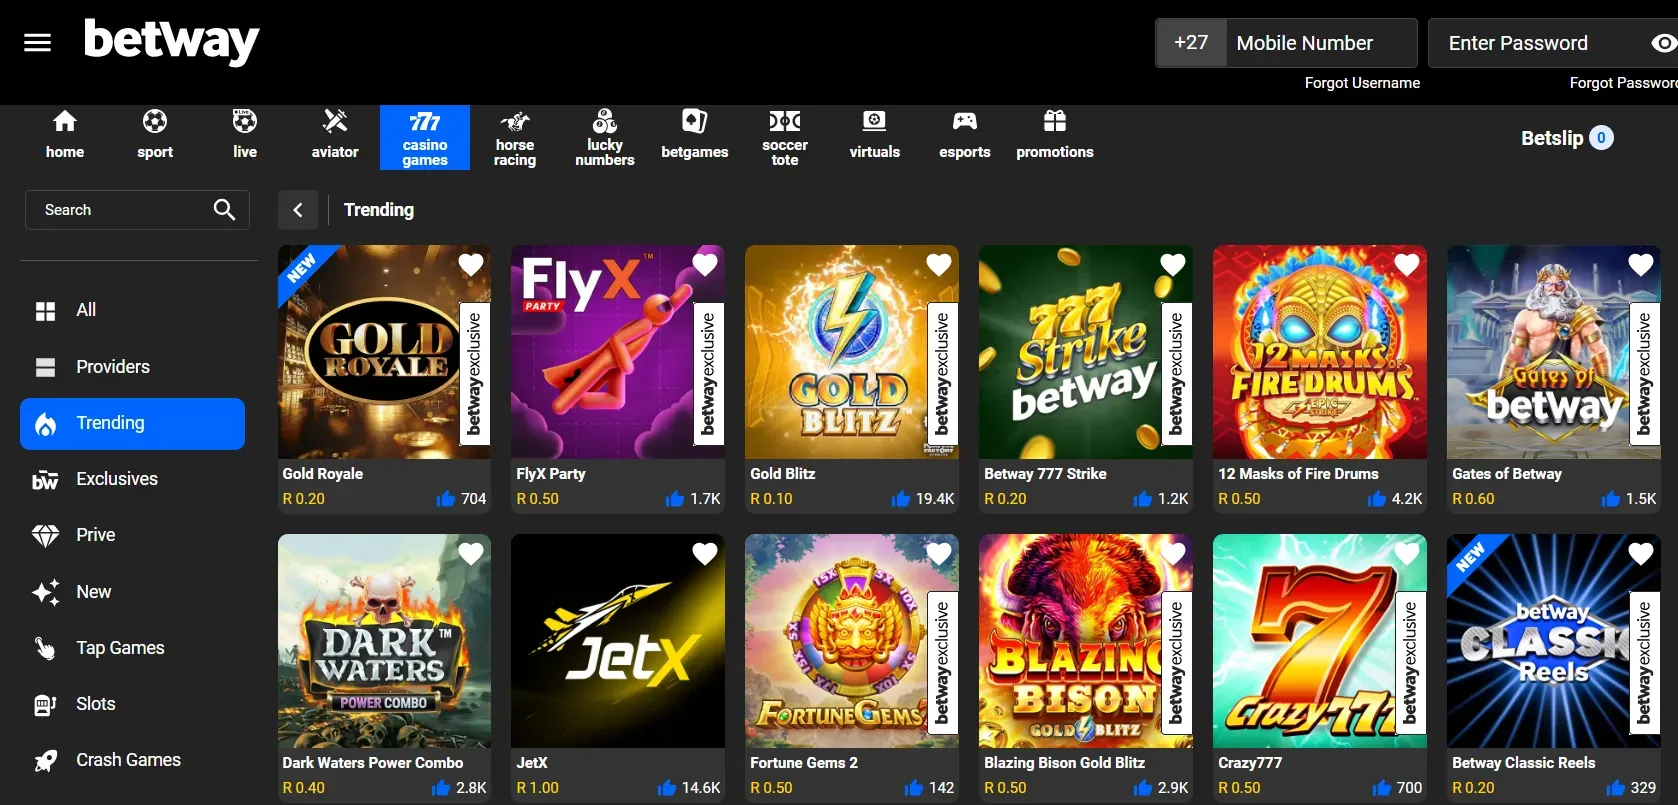The width and height of the screenshot is (1678, 805).
Task: Open betgames section
Action: tap(695, 137)
